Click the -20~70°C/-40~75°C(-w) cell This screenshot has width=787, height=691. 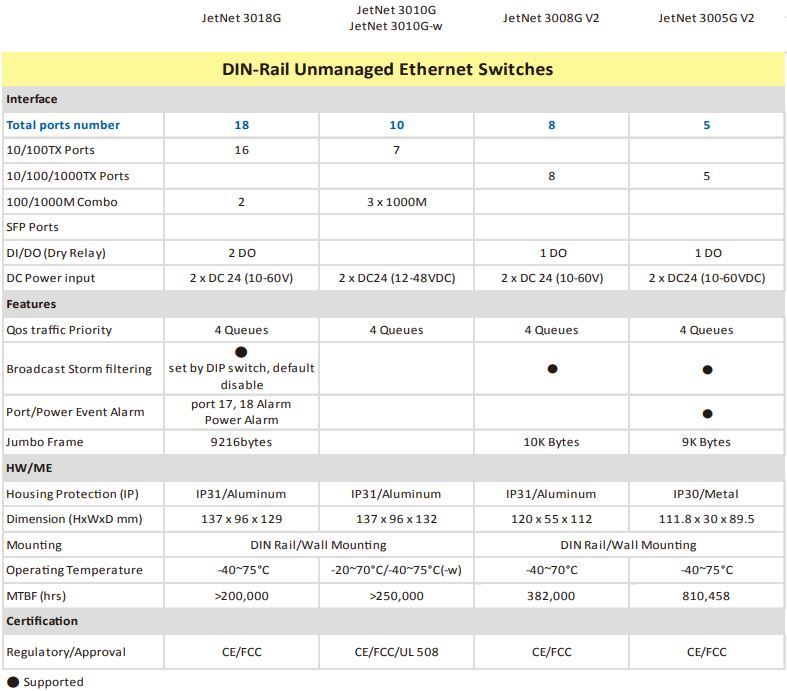tap(397, 570)
